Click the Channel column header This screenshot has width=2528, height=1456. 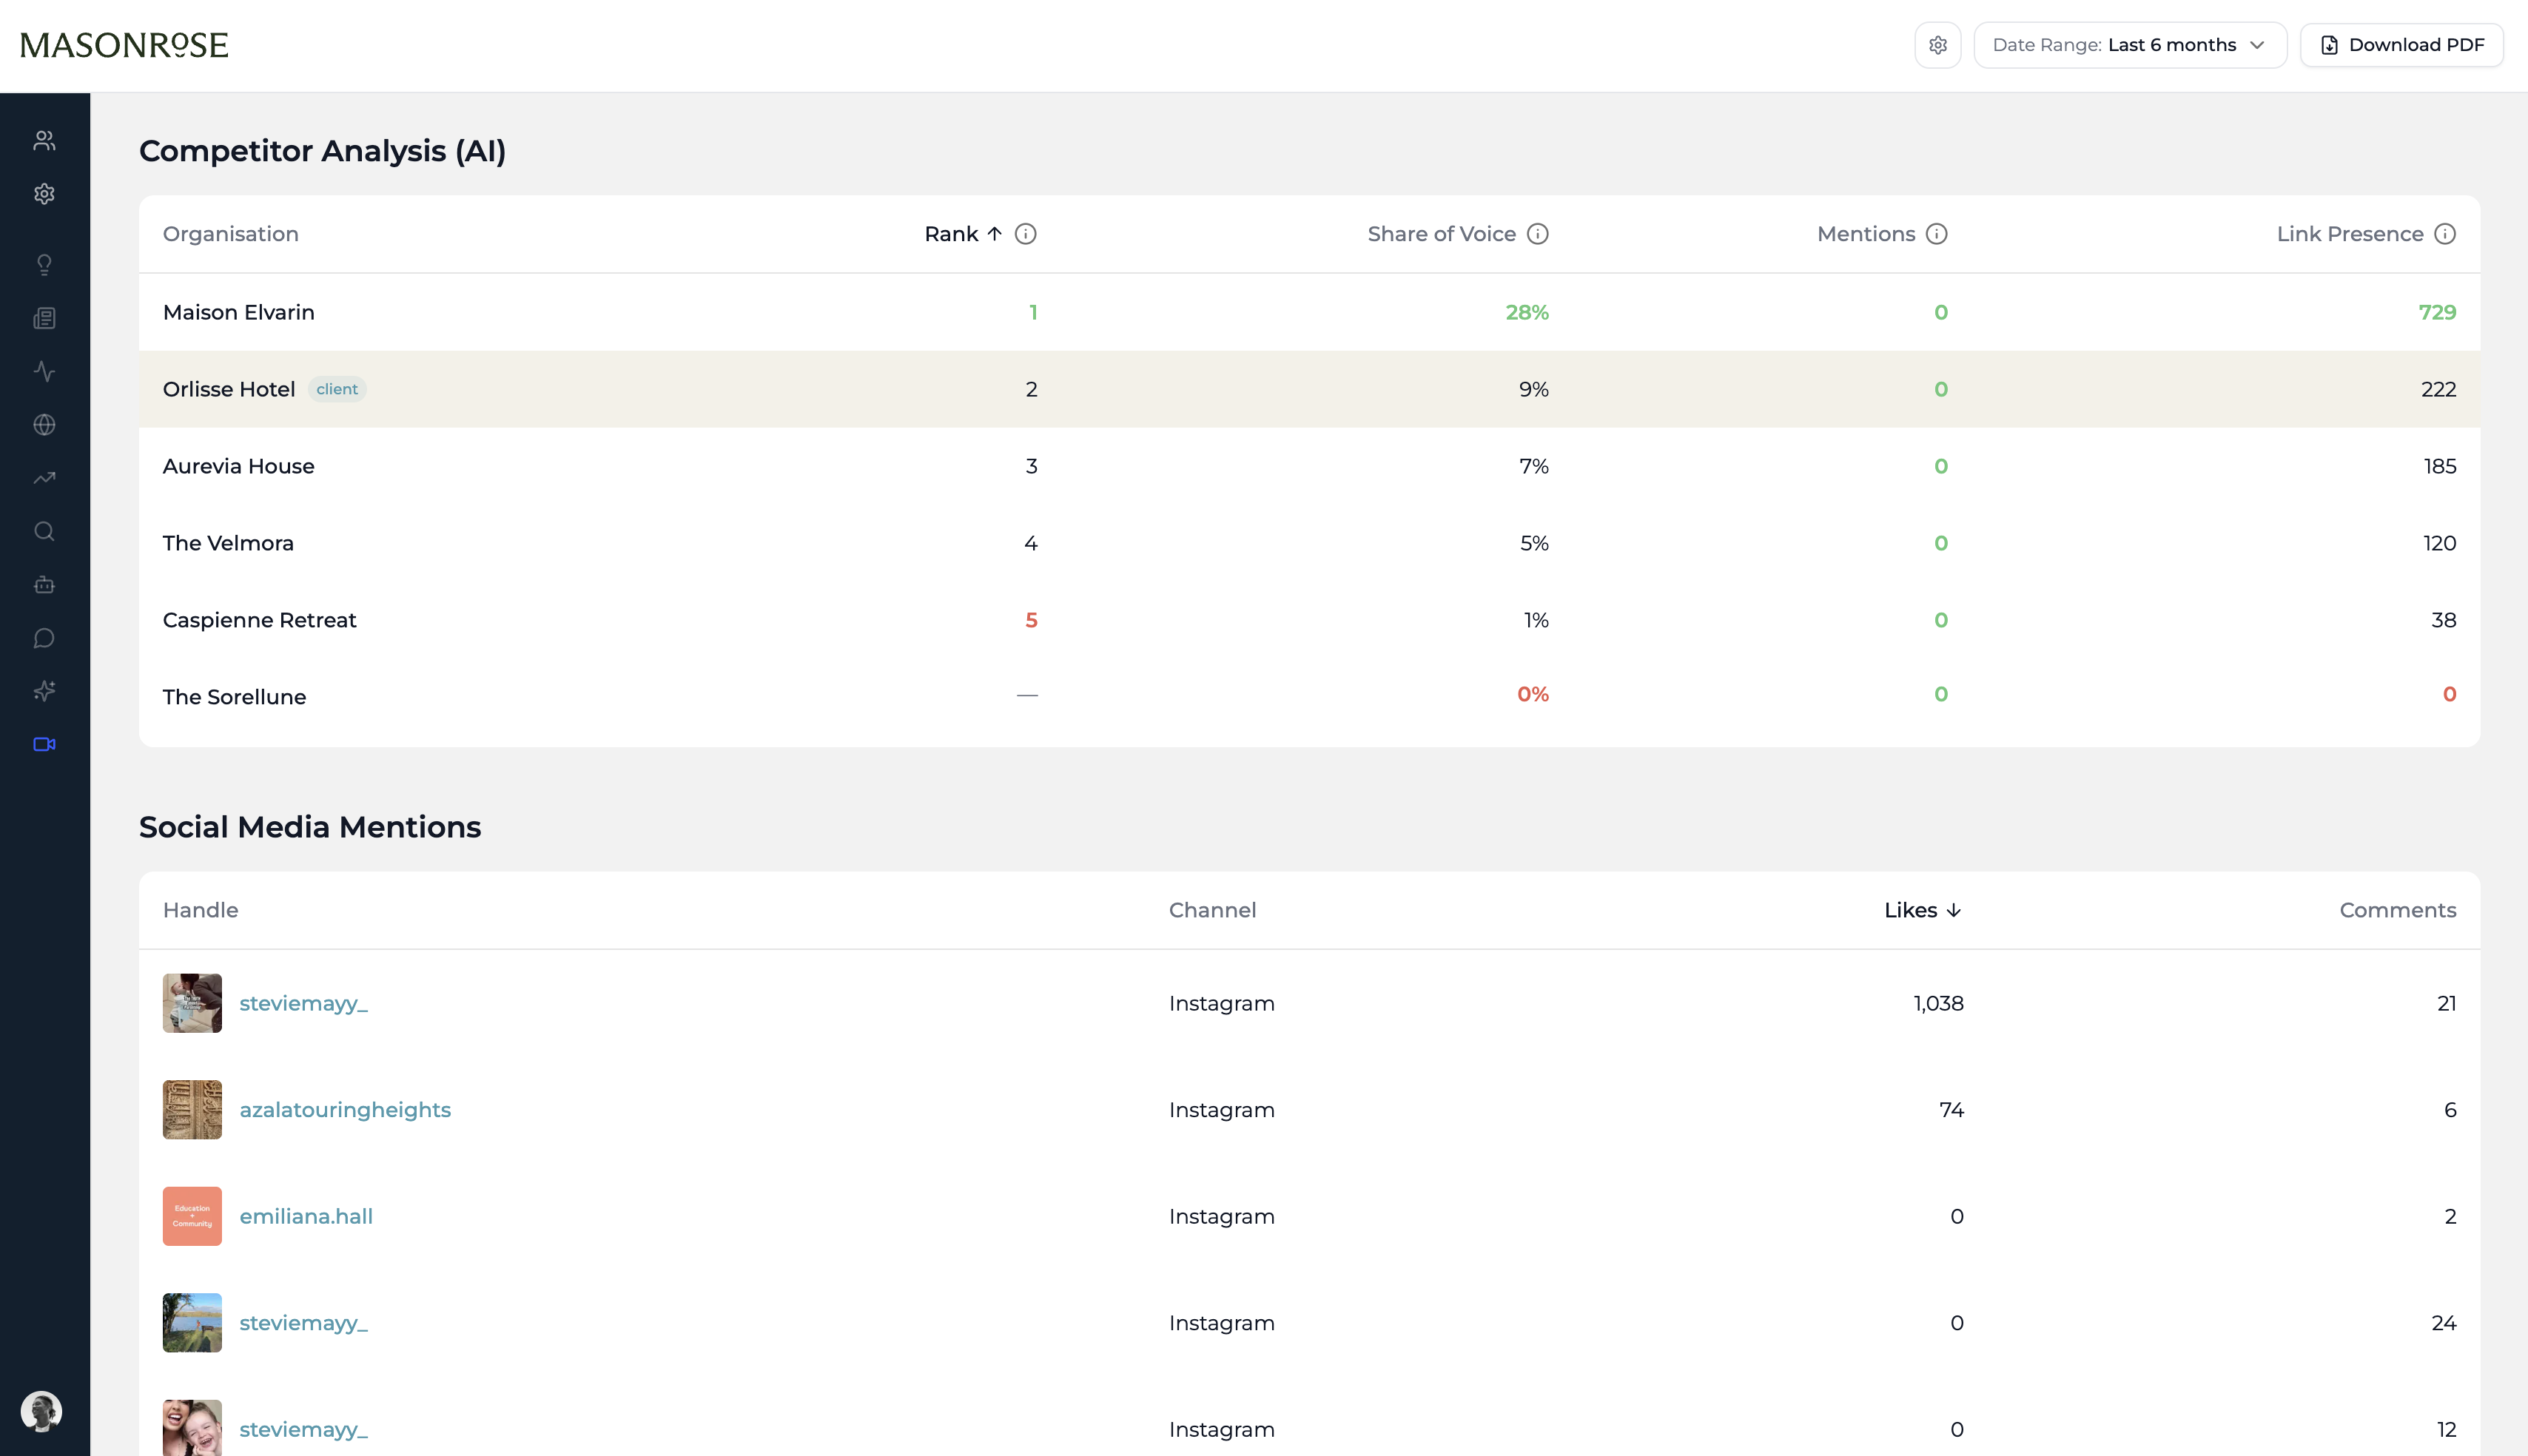[1212, 910]
